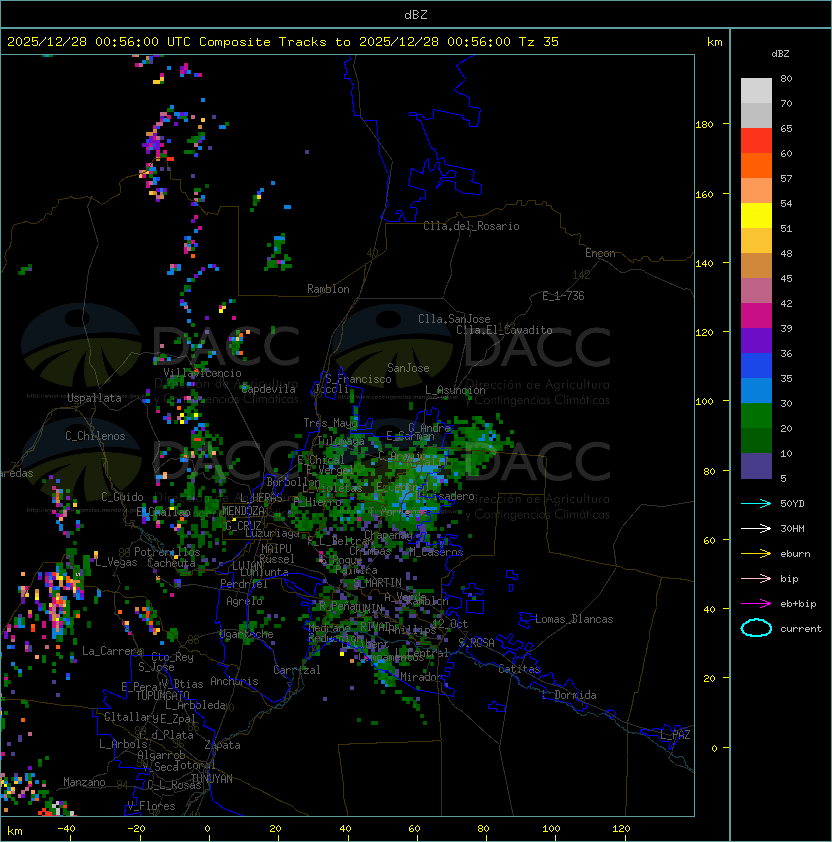Click the SanJose place label
Screen dimensions: 832x842
408,368
